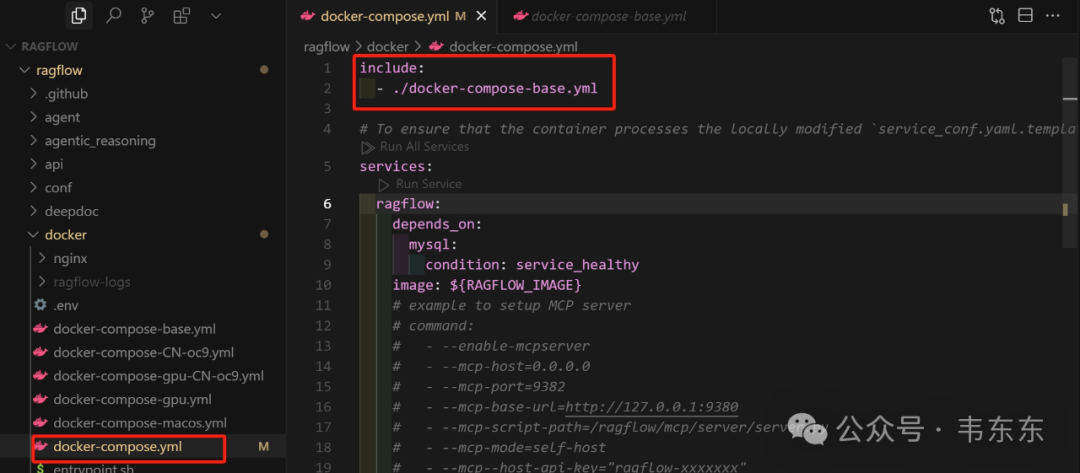Open the .env settings file
Image resolution: width=1080 pixels, height=473 pixels.
[x=65, y=305]
